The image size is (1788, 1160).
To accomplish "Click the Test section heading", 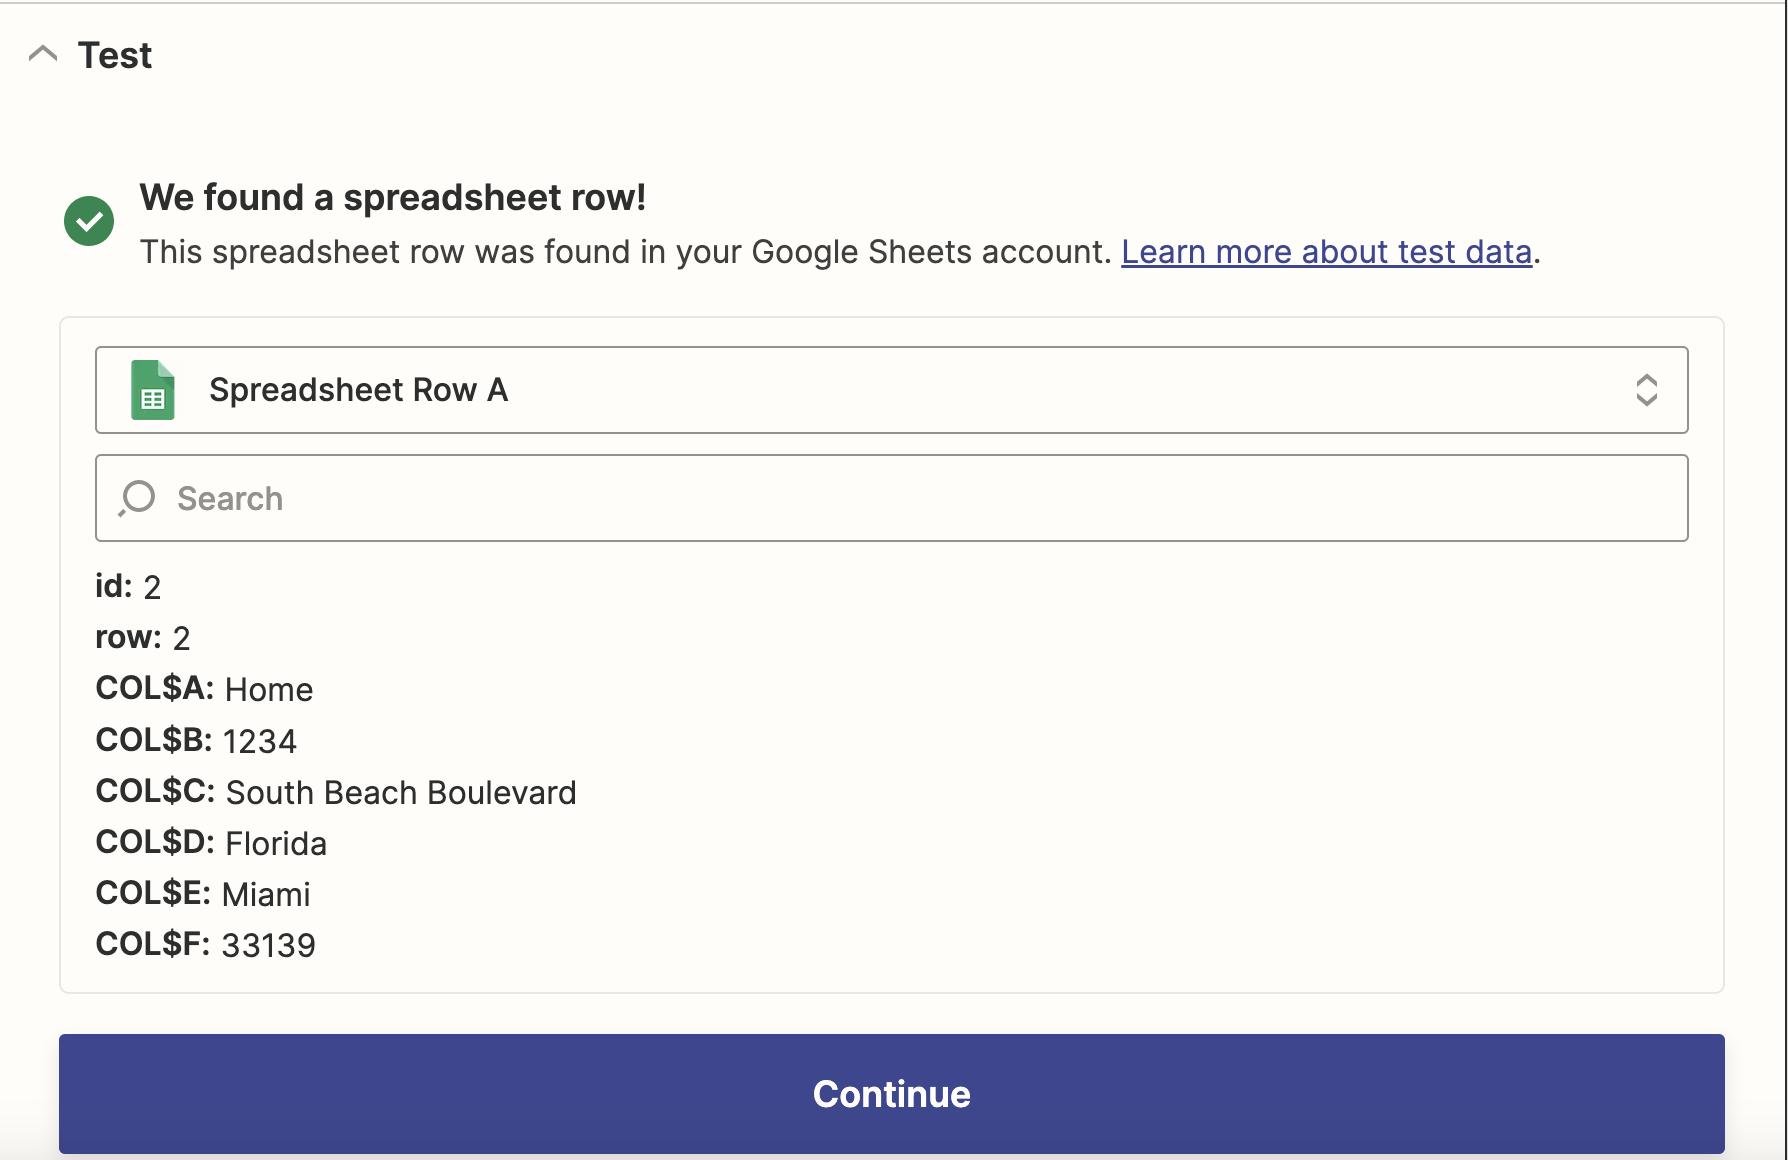I will coord(115,55).
